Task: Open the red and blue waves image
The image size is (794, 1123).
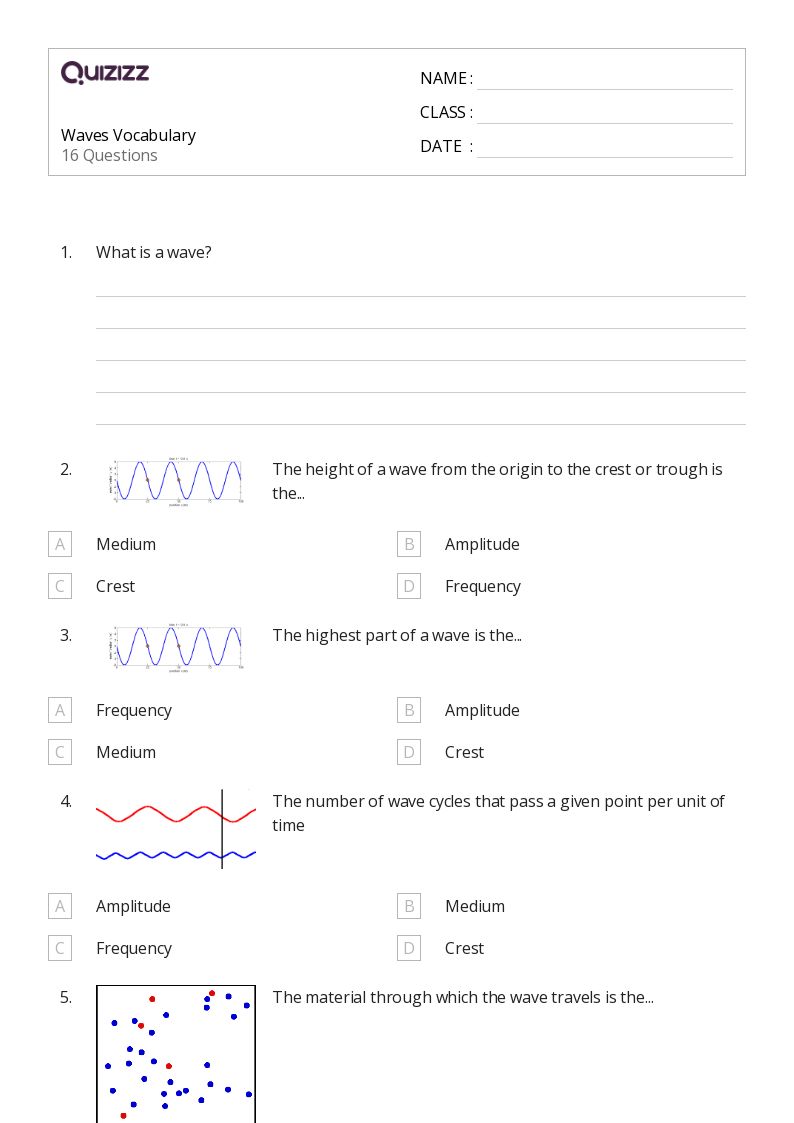Action: point(176,829)
